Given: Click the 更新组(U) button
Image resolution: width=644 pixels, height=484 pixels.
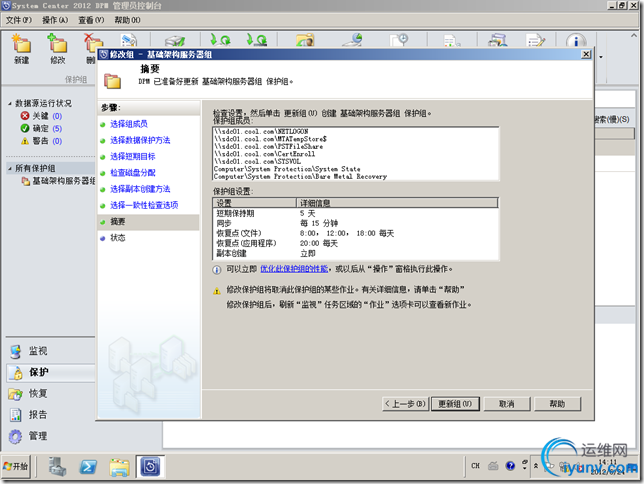Looking at the screenshot, I should [x=455, y=404].
